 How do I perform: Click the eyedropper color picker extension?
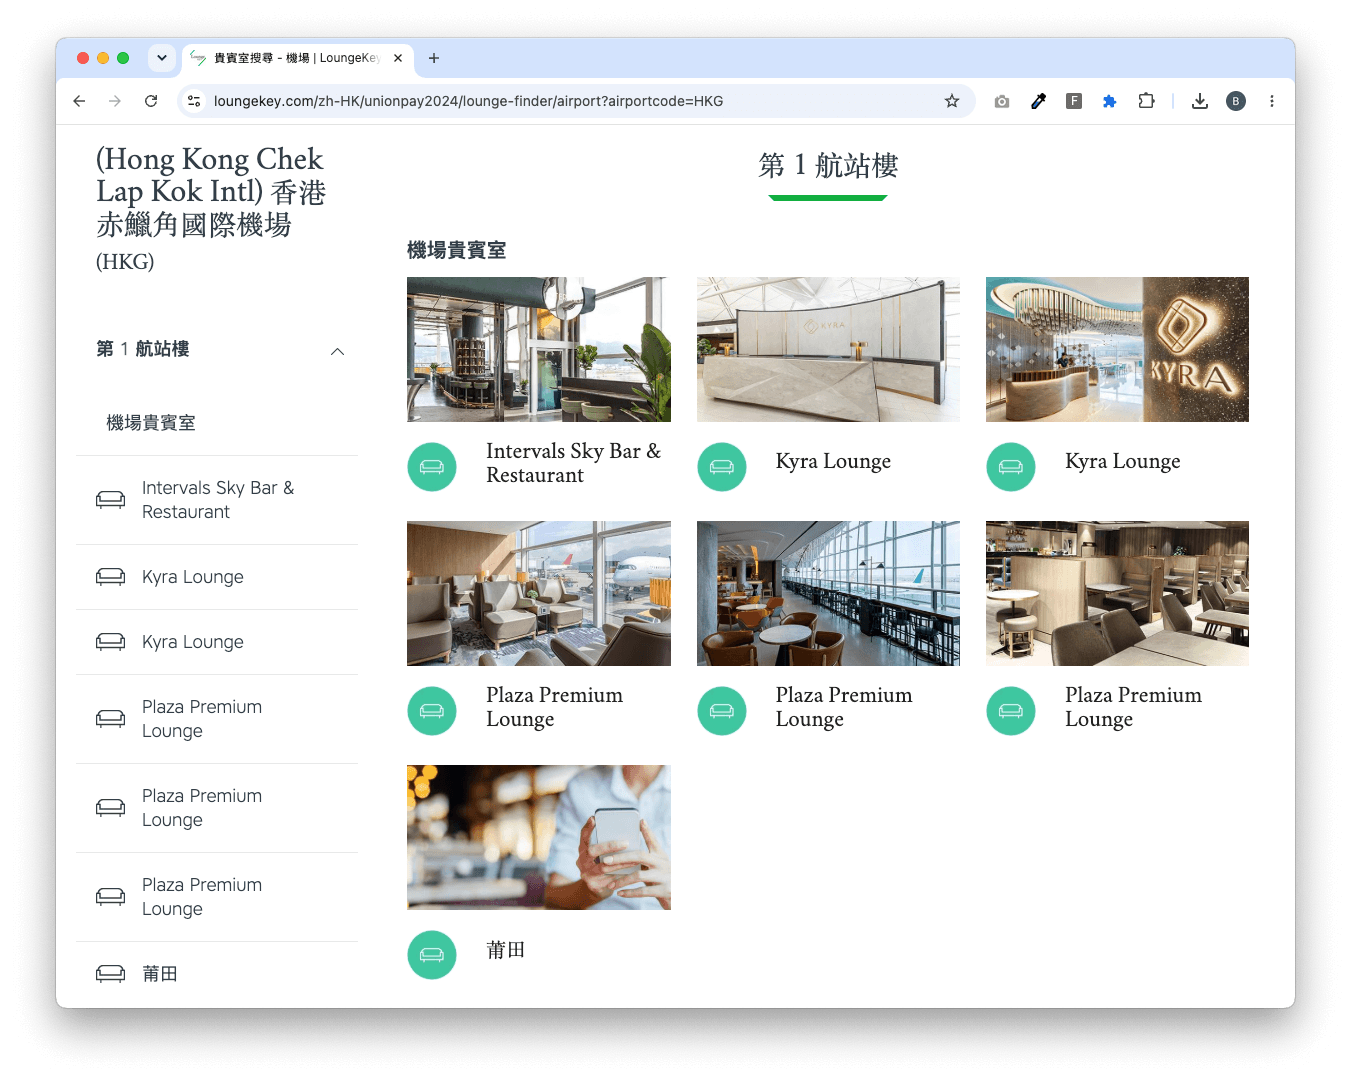1038,101
